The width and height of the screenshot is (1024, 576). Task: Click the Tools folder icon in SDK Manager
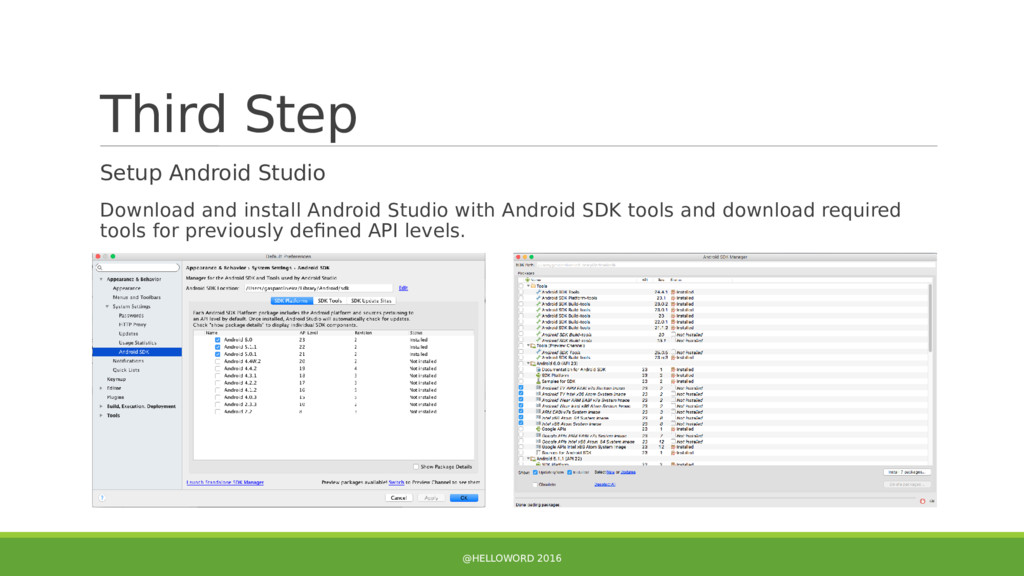tap(534, 286)
